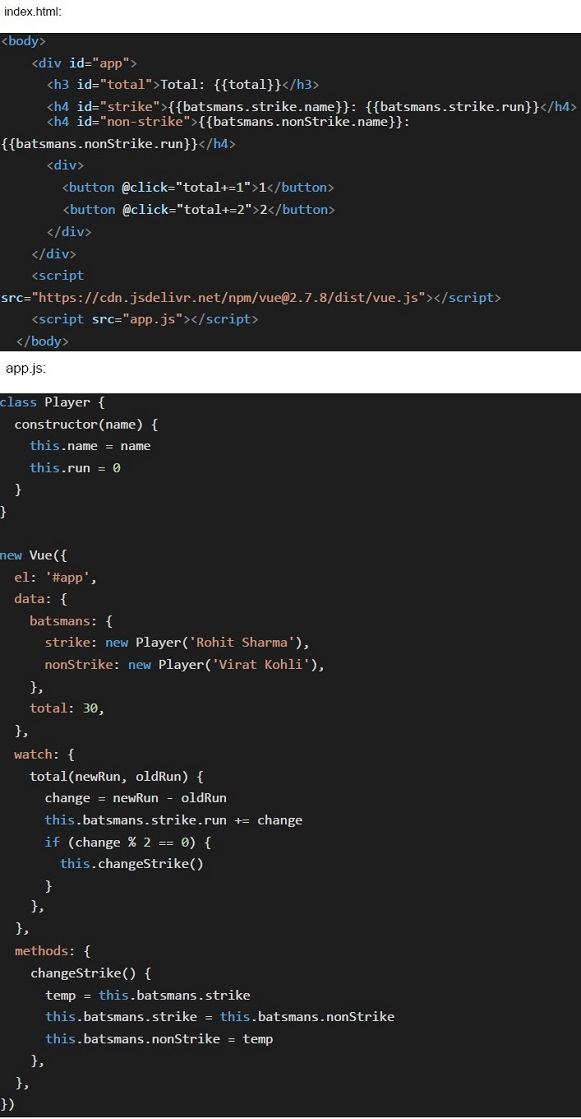Click 'temp = this.batsmans.strike' line

(x=148, y=996)
